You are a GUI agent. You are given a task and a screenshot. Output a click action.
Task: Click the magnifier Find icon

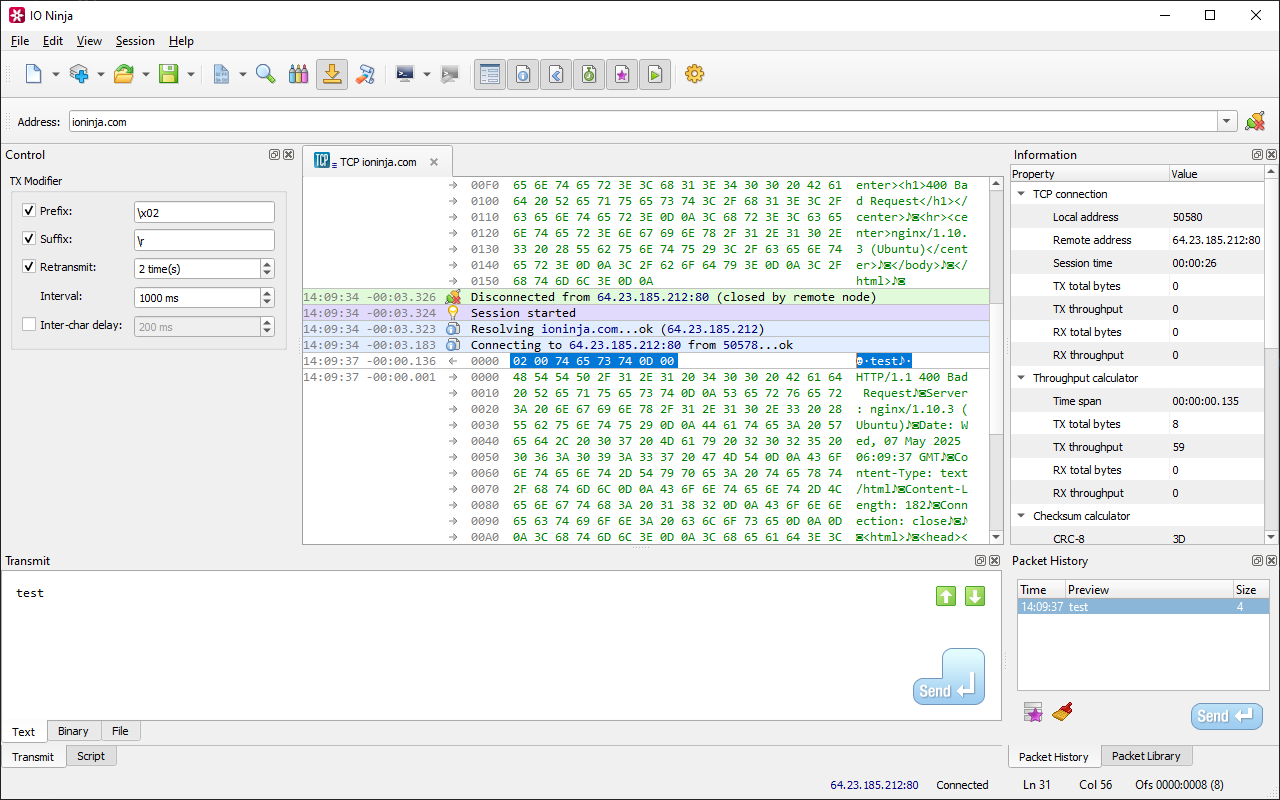click(x=265, y=74)
